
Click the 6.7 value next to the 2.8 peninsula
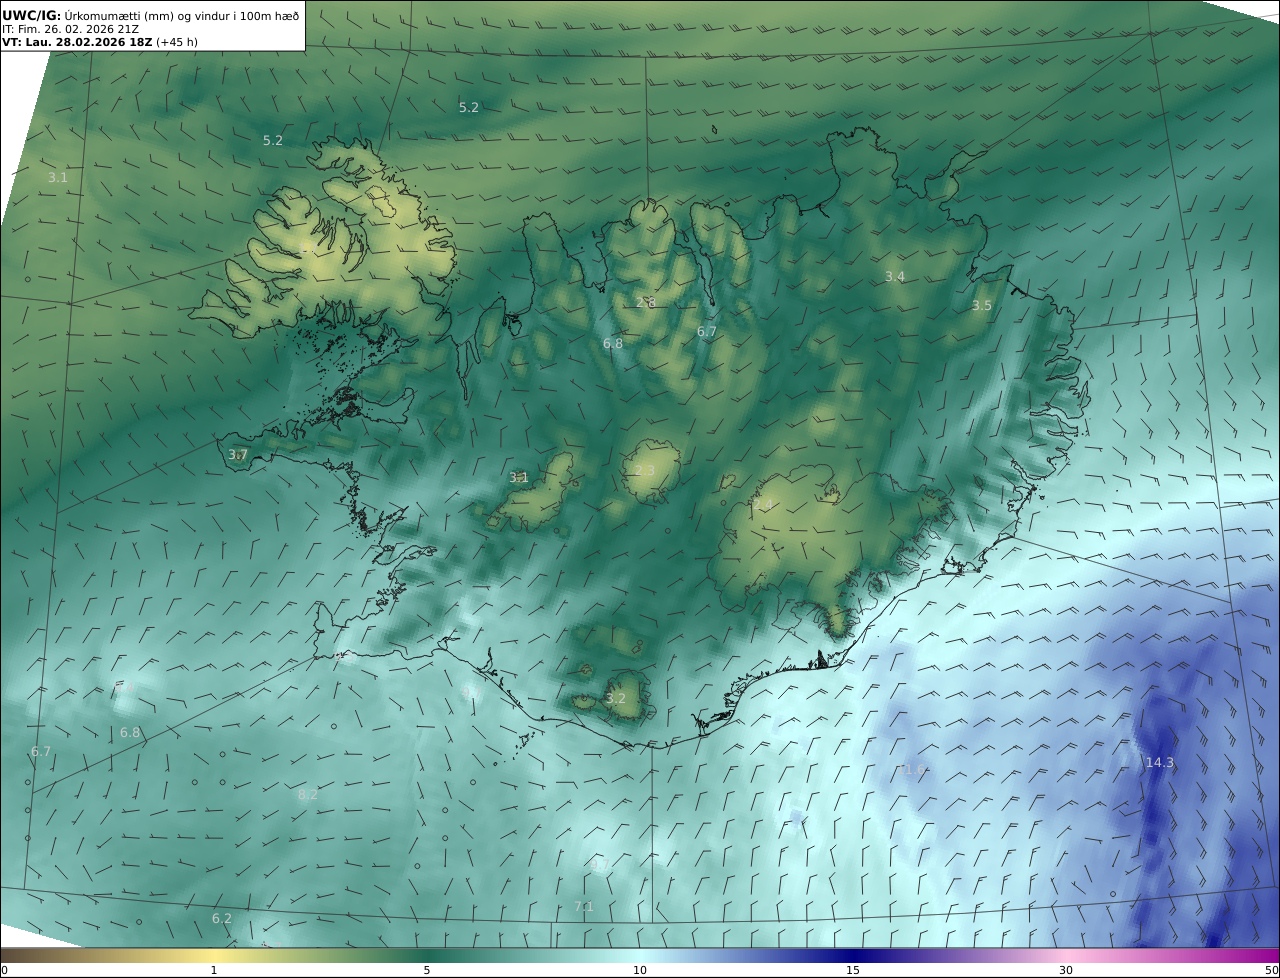click(706, 331)
